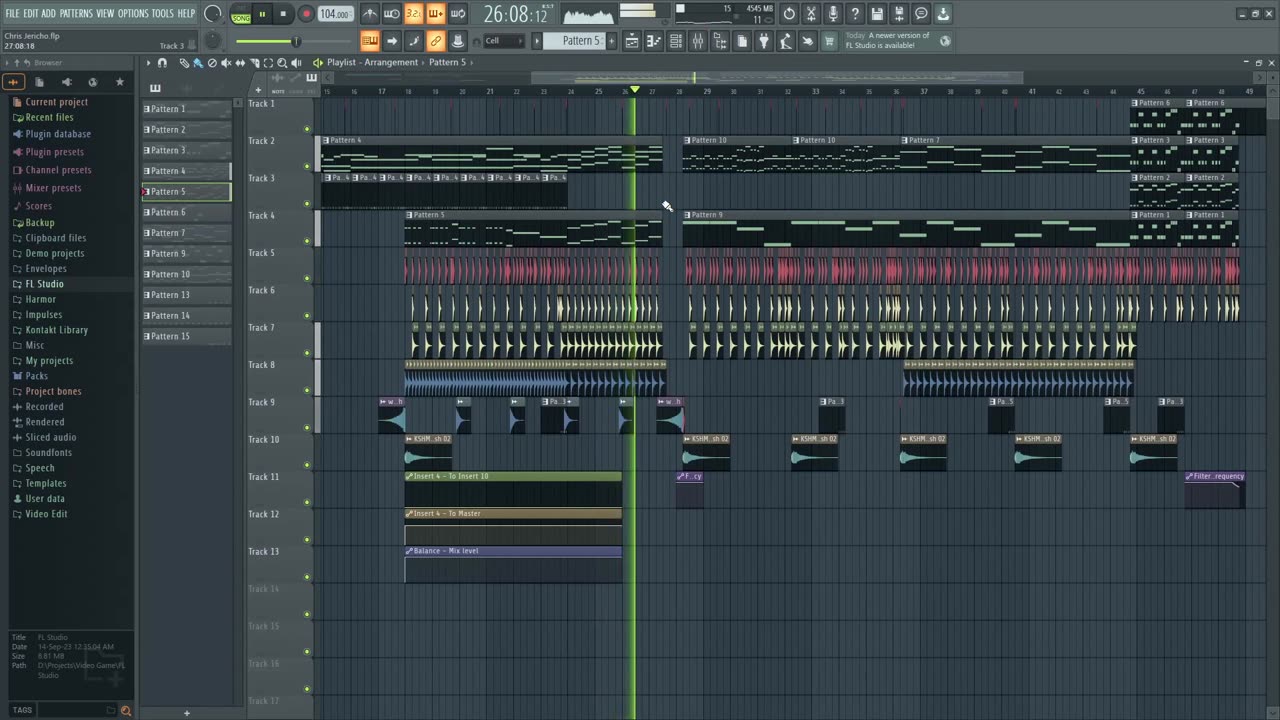The image size is (1280, 720).
Task: Open TAGS search magnifier in browser
Action: tap(126, 711)
